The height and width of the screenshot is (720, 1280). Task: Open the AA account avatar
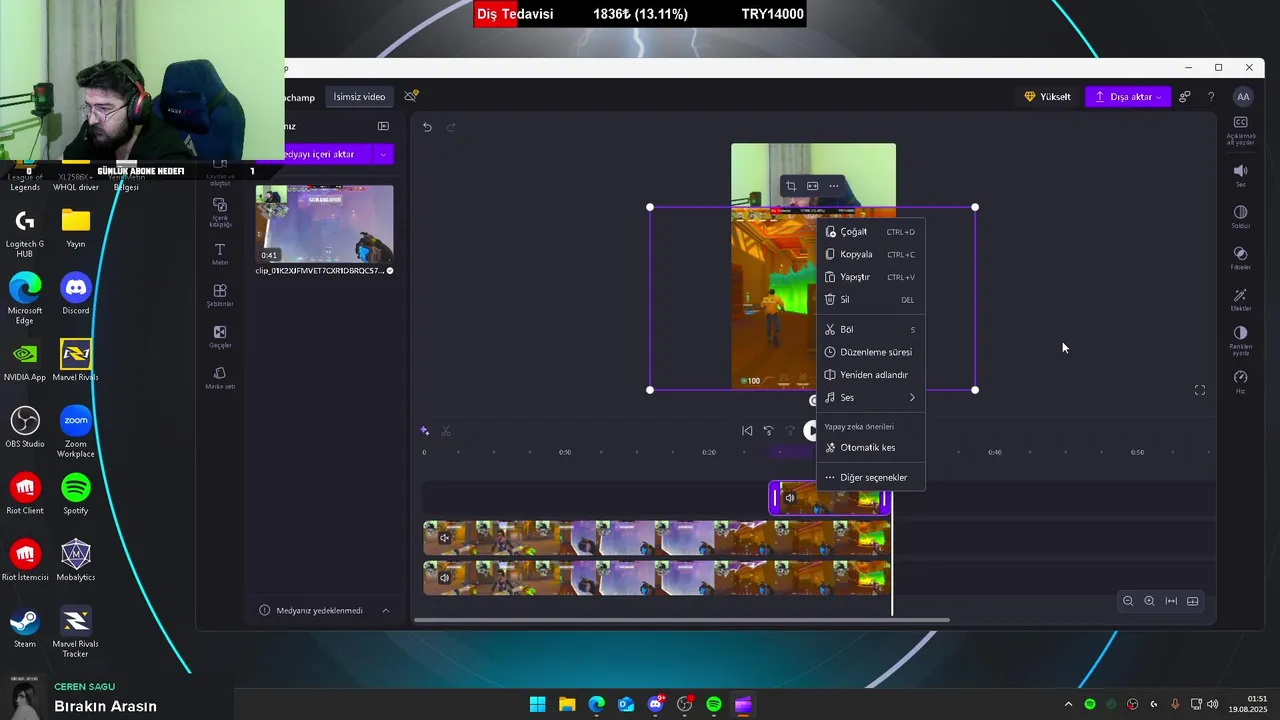(1243, 97)
